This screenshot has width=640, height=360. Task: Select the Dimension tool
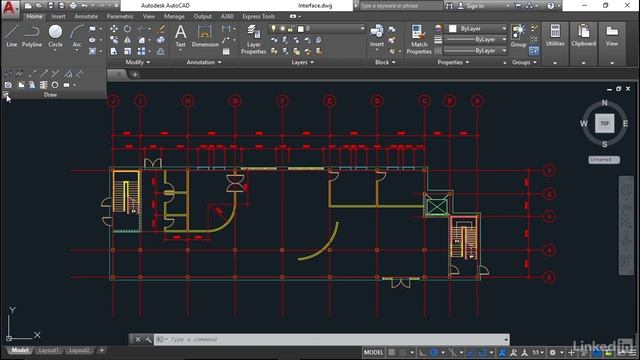tap(205, 36)
